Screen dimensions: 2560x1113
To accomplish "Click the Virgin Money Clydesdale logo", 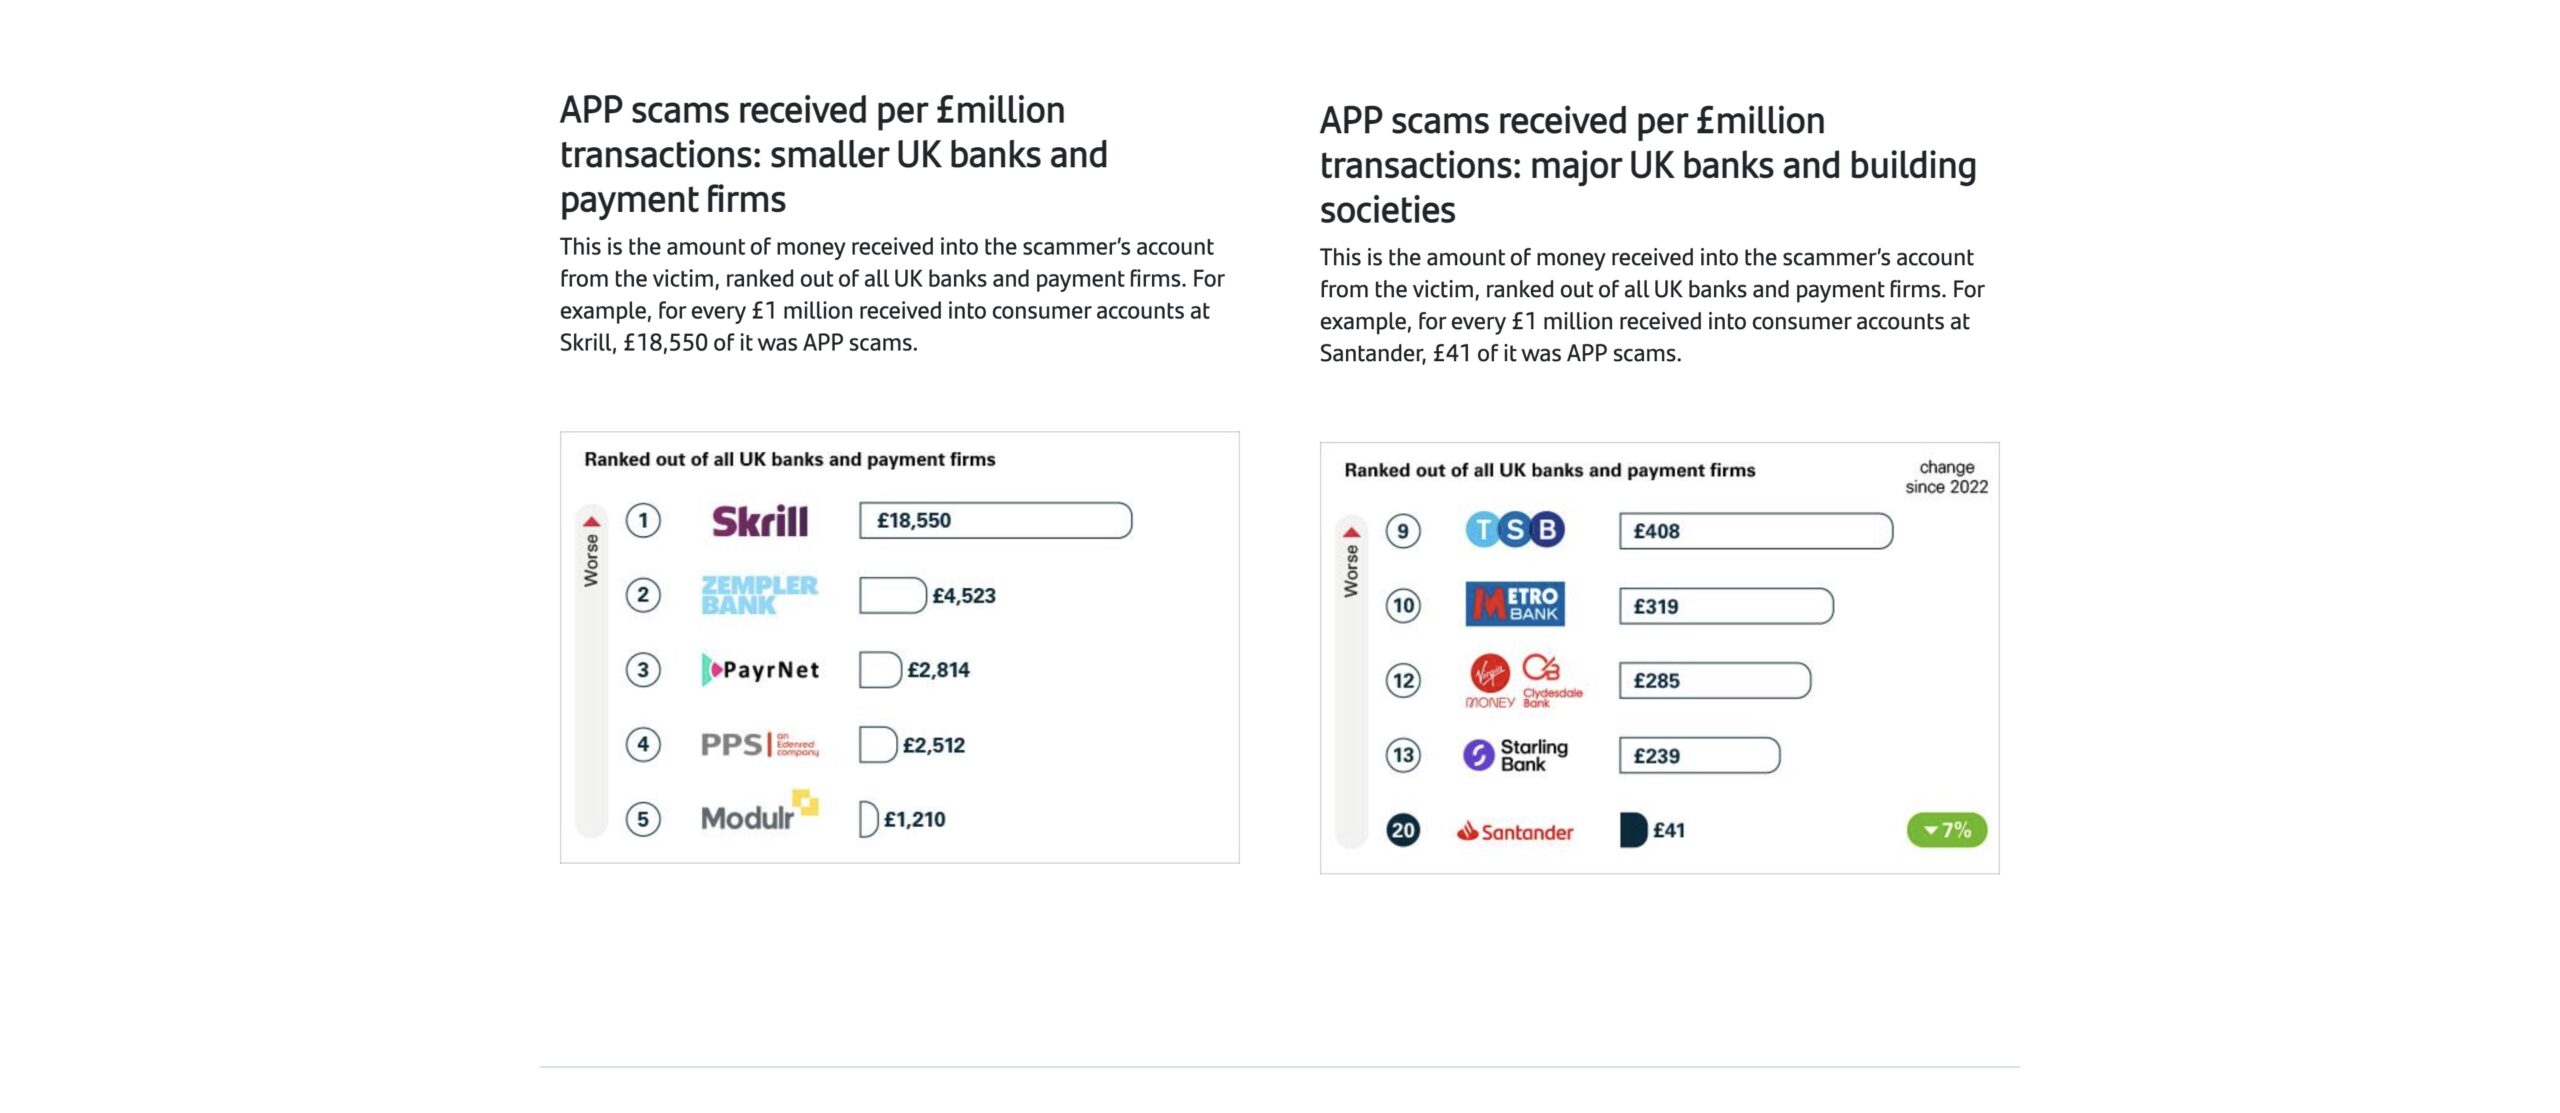I will (1523, 681).
